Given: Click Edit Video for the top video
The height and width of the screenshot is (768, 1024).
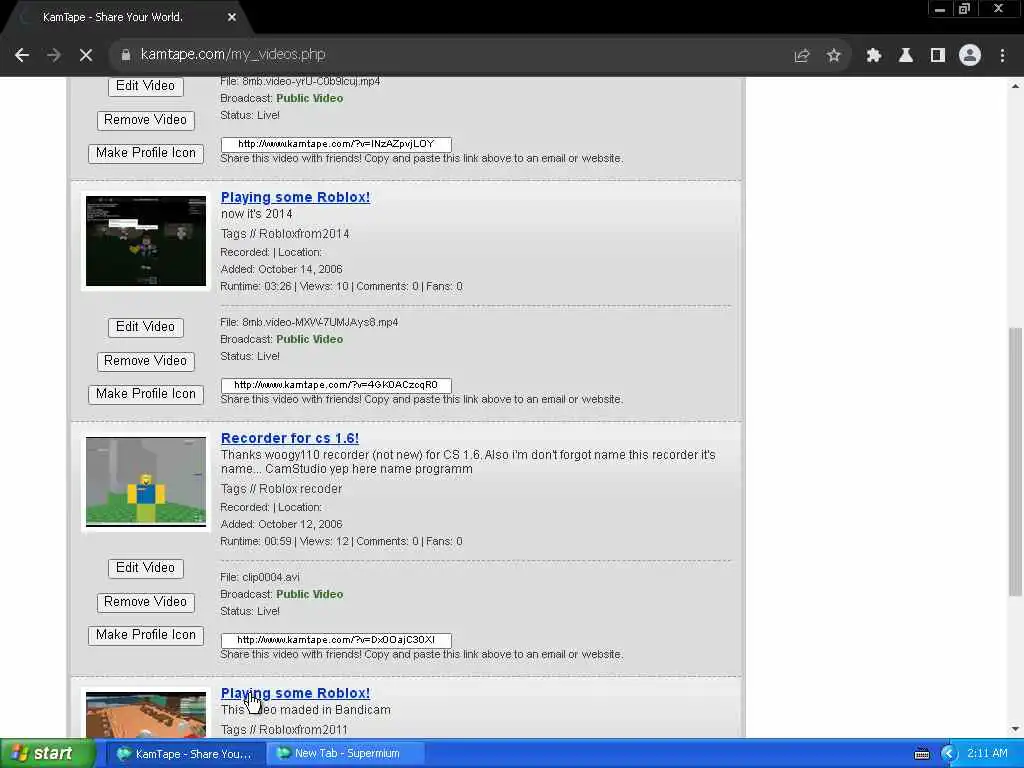Looking at the screenshot, I should click(146, 86).
